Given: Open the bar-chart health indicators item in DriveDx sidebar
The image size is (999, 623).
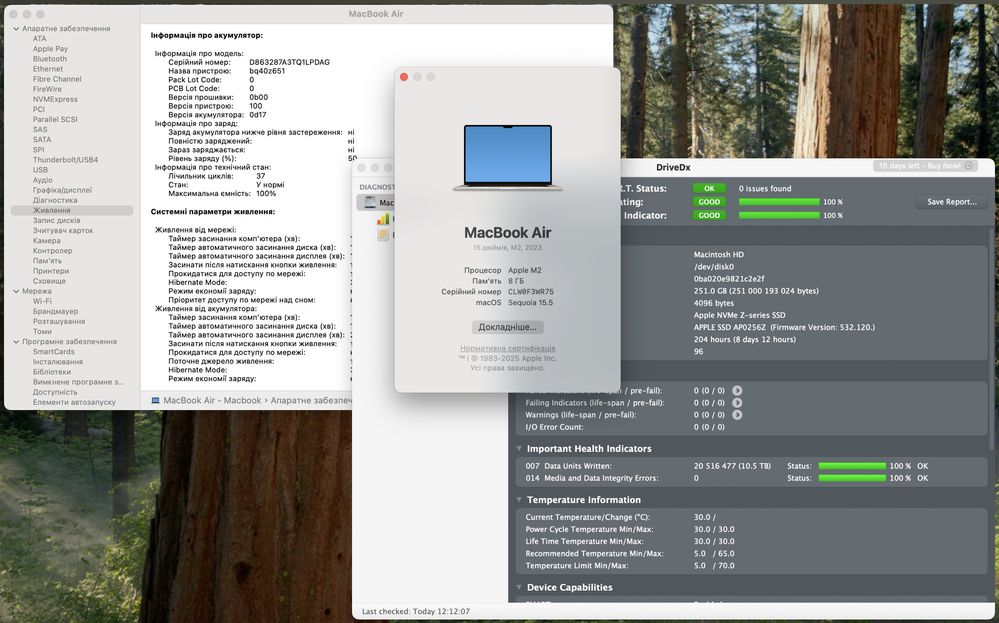Looking at the screenshot, I should 383,219.
